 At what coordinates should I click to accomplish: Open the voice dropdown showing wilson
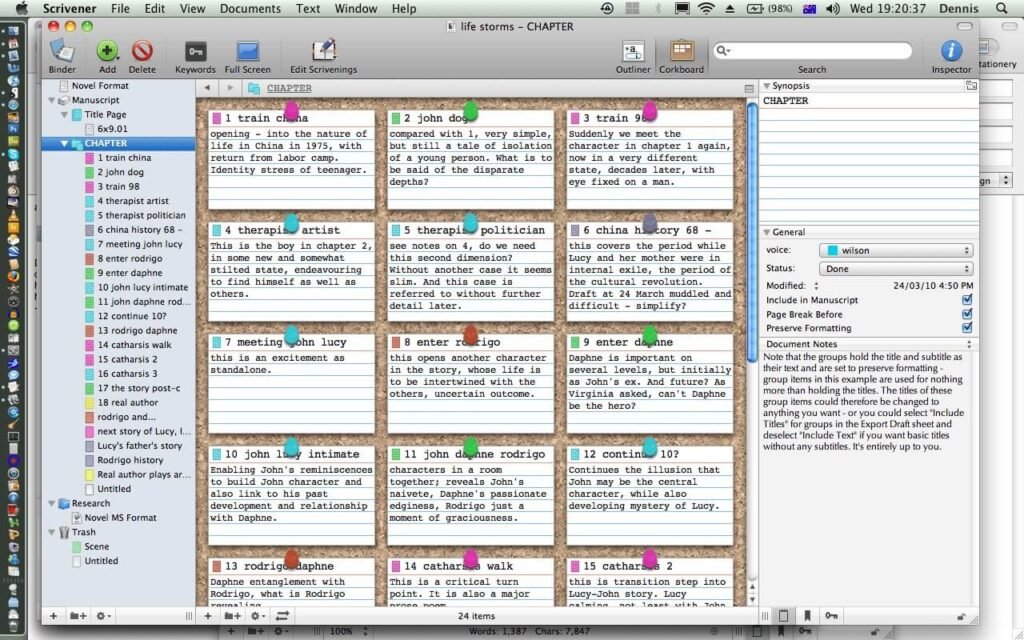tap(895, 250)
